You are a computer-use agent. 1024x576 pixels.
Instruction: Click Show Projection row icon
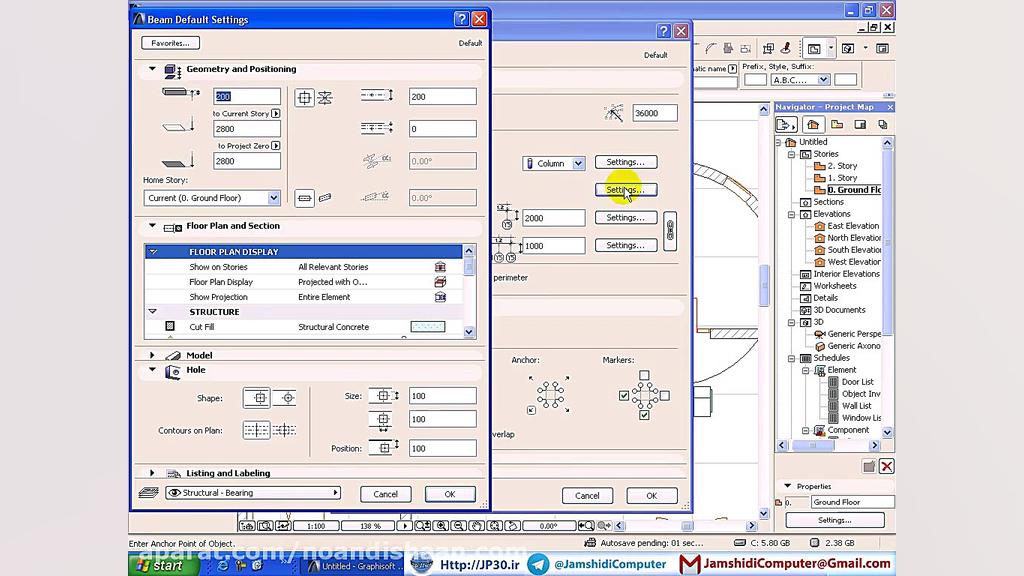point(440,297)
